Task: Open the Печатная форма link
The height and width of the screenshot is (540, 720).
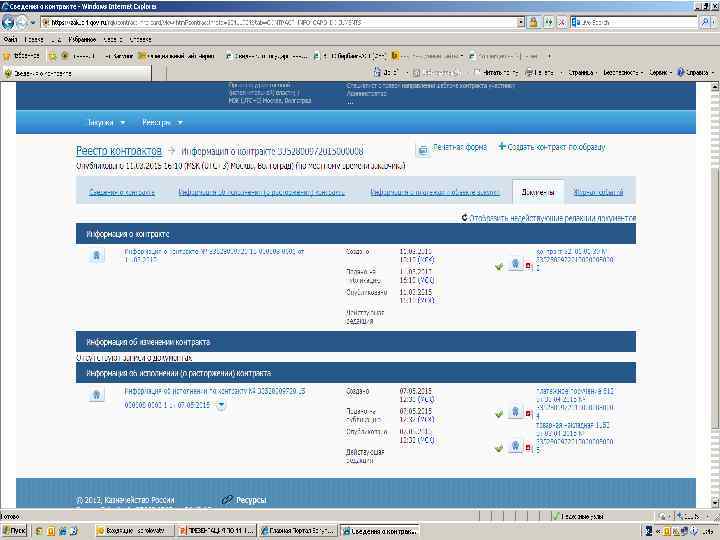Action: click(x=460, y=147)
